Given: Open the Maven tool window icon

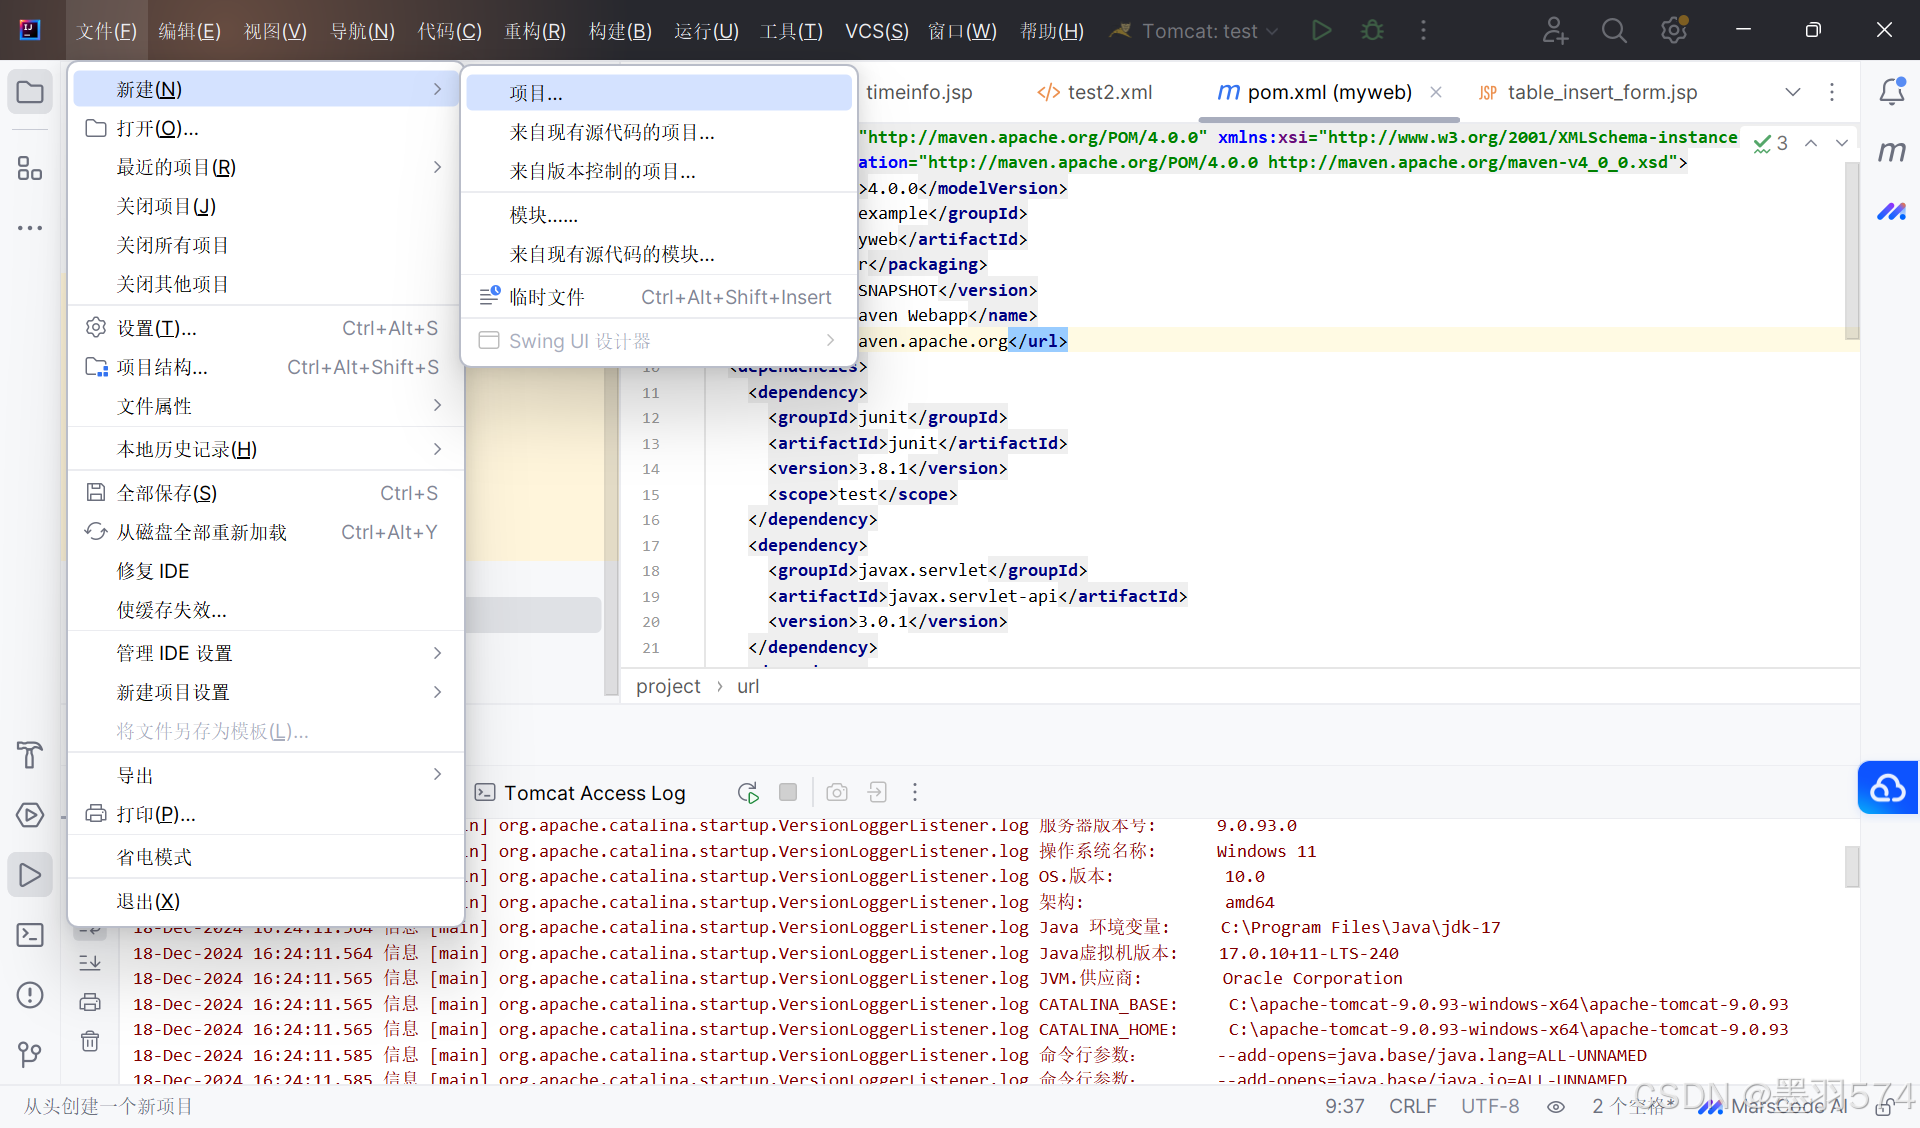Looking at the screenshot, I should 1890,151.
